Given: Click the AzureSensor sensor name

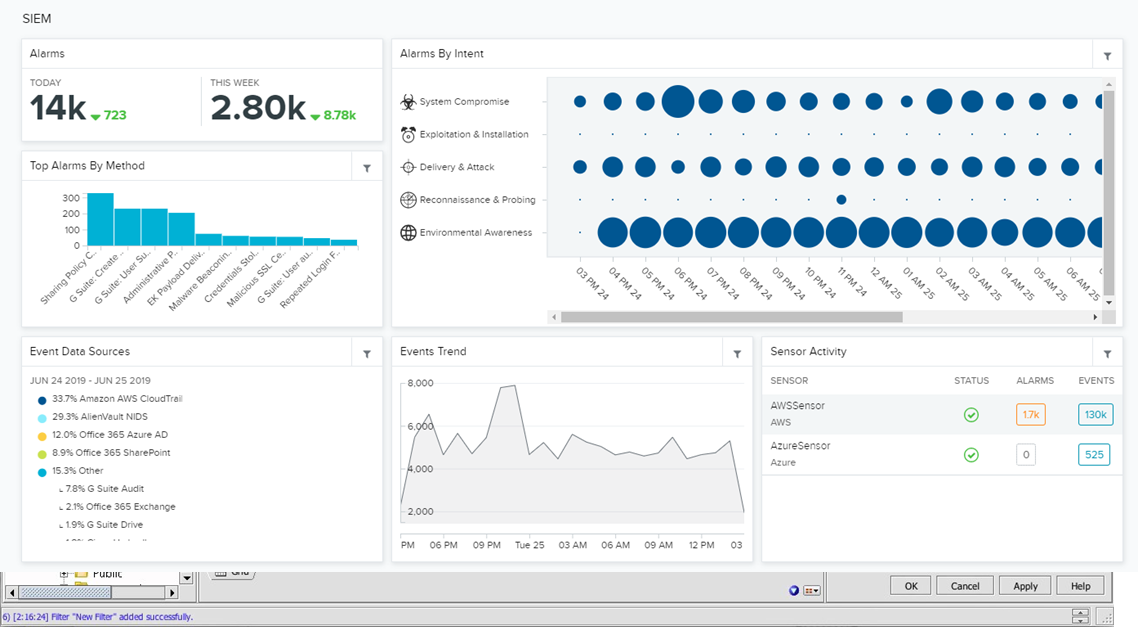Looking at the screenshot, I should (x=800, y=446).
